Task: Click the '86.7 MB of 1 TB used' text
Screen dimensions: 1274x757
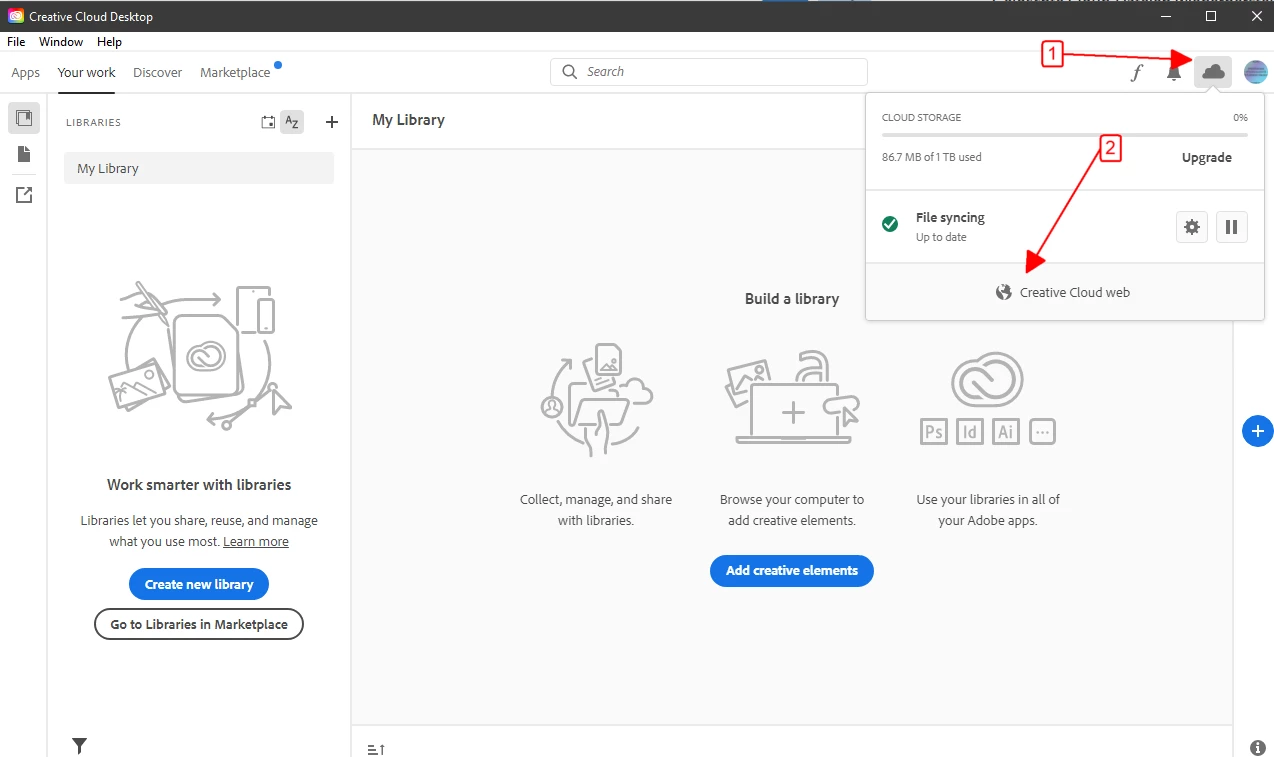Action: 932,157
